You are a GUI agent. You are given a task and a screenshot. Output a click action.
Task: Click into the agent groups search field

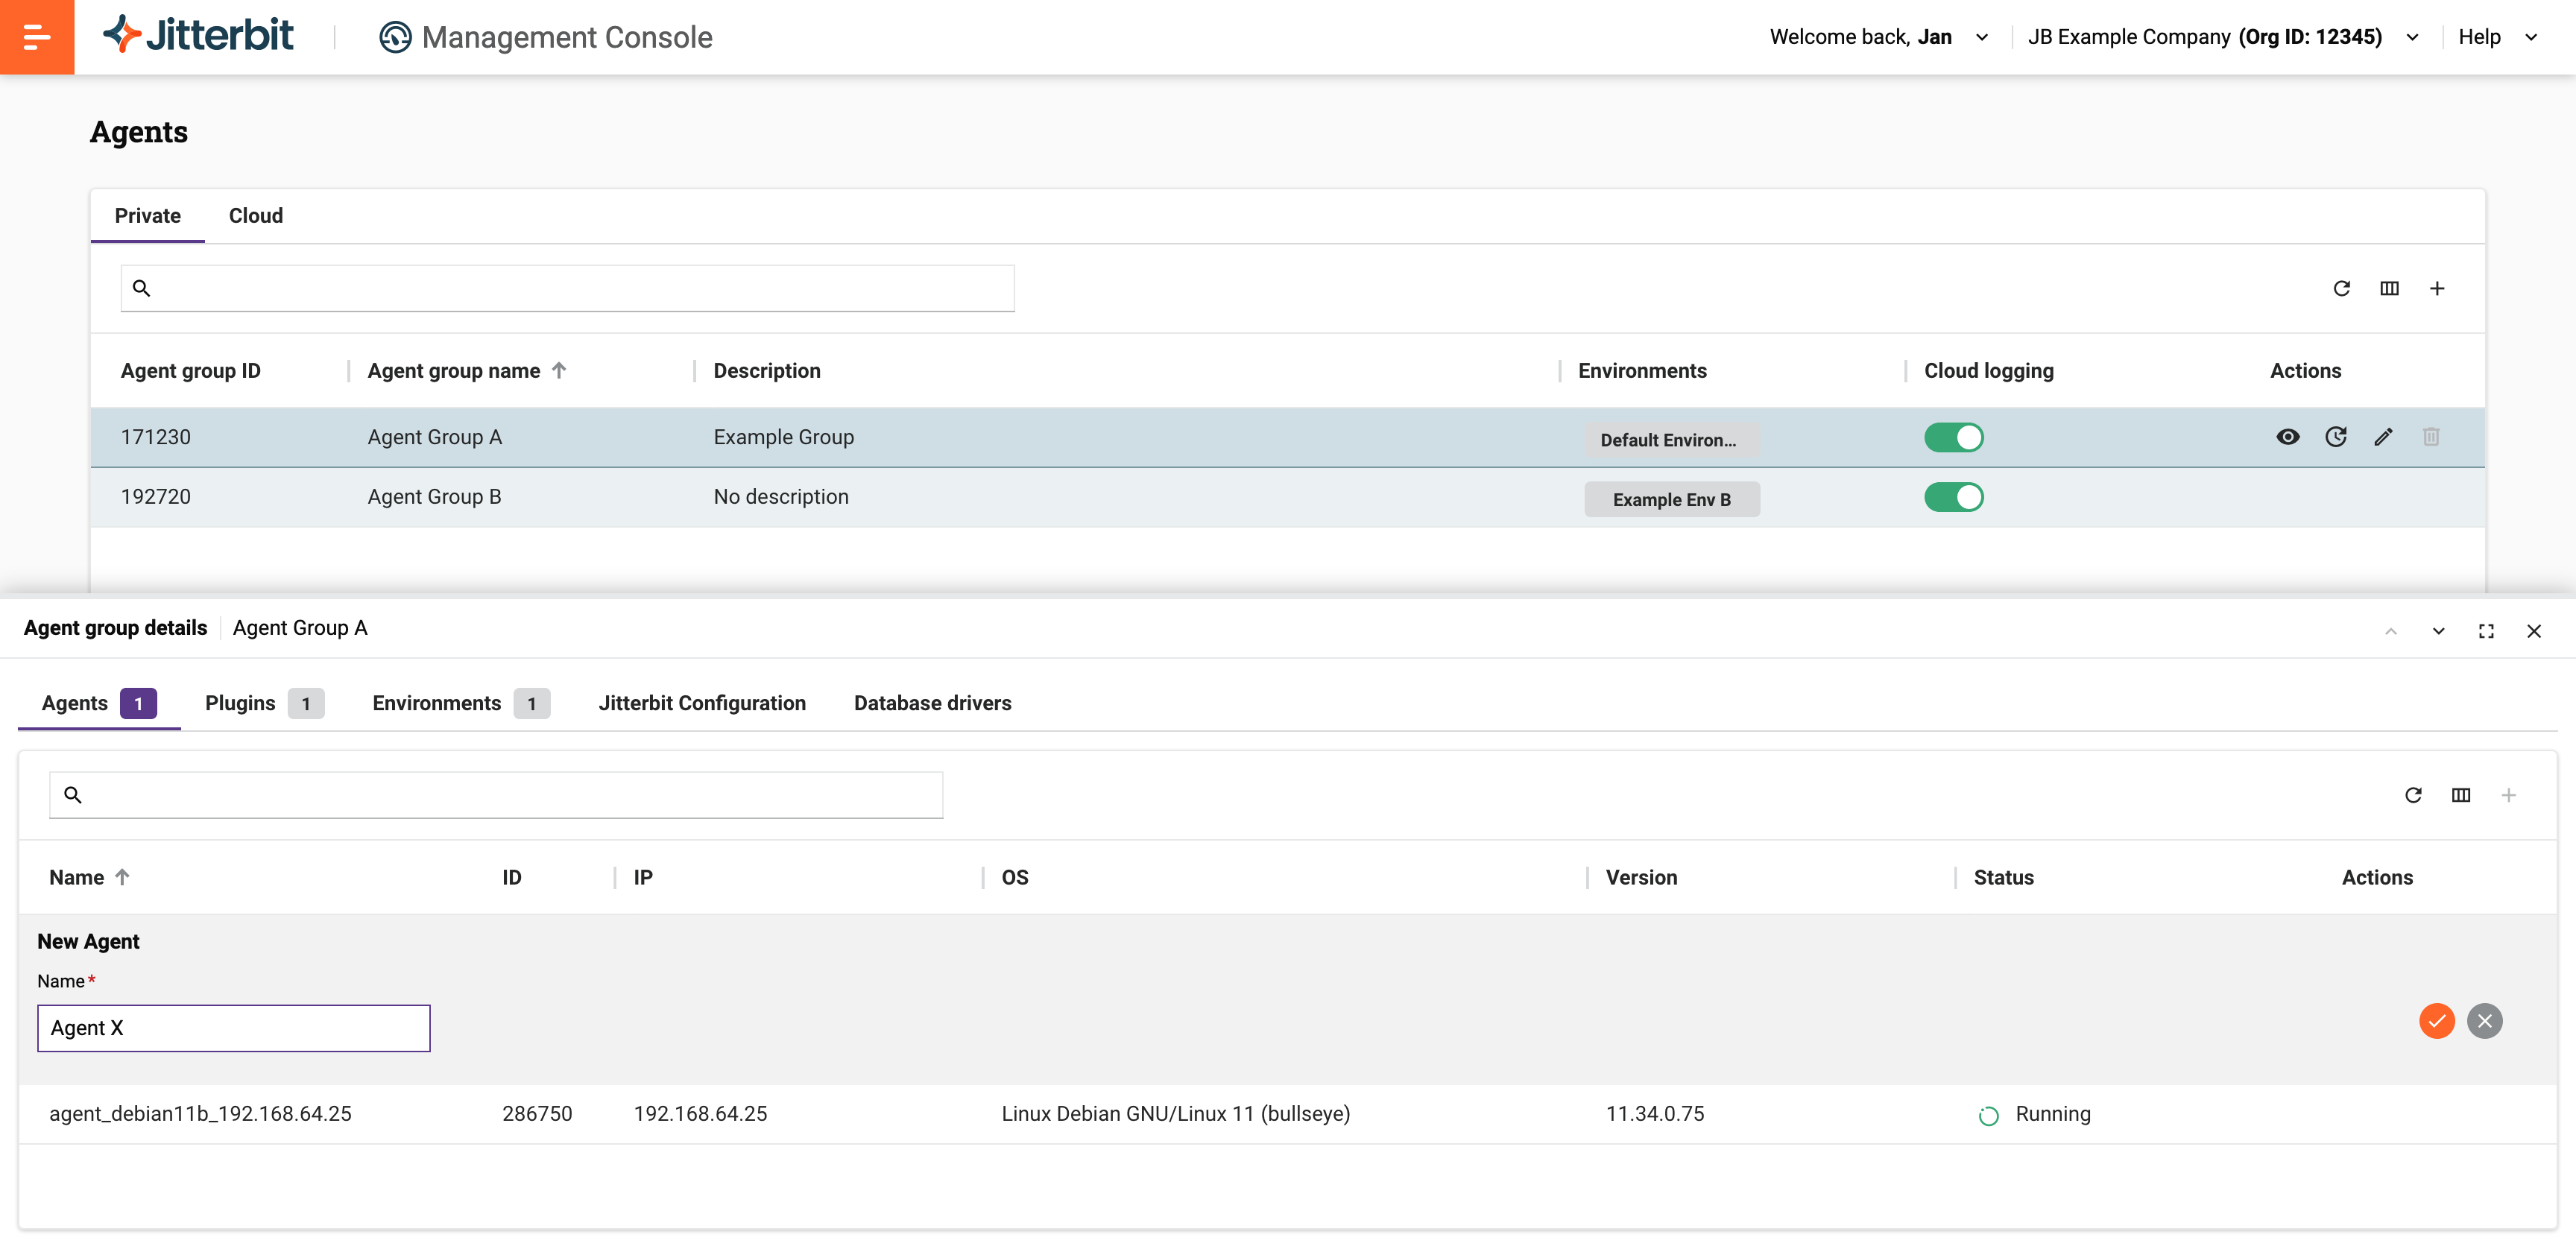point(567,288)
